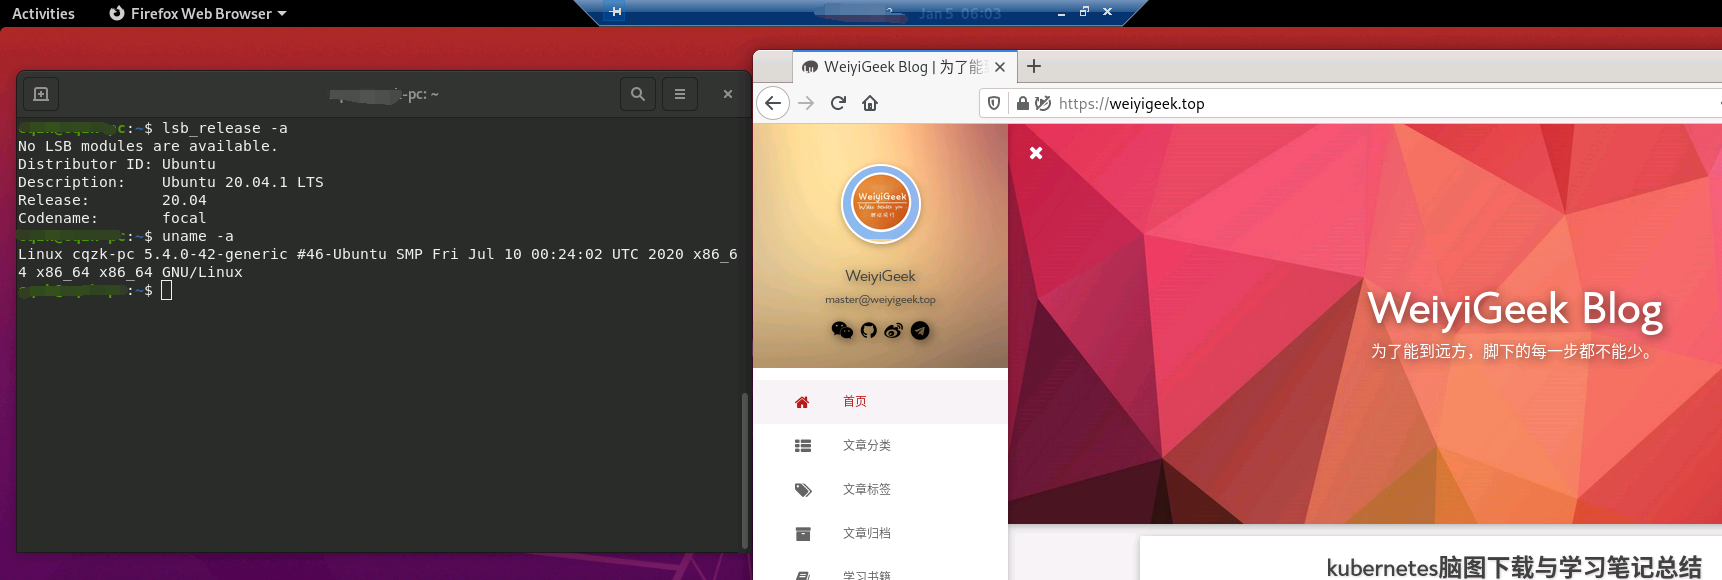
Task: Click the terminal scrollbar
Action: coord(744,470)
